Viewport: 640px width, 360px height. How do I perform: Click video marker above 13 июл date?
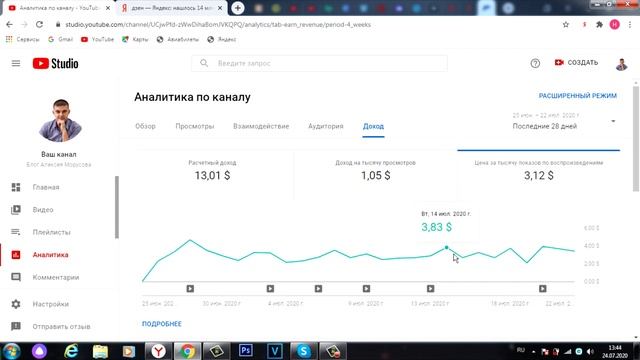pyautogui.click(x=431, y=289)
